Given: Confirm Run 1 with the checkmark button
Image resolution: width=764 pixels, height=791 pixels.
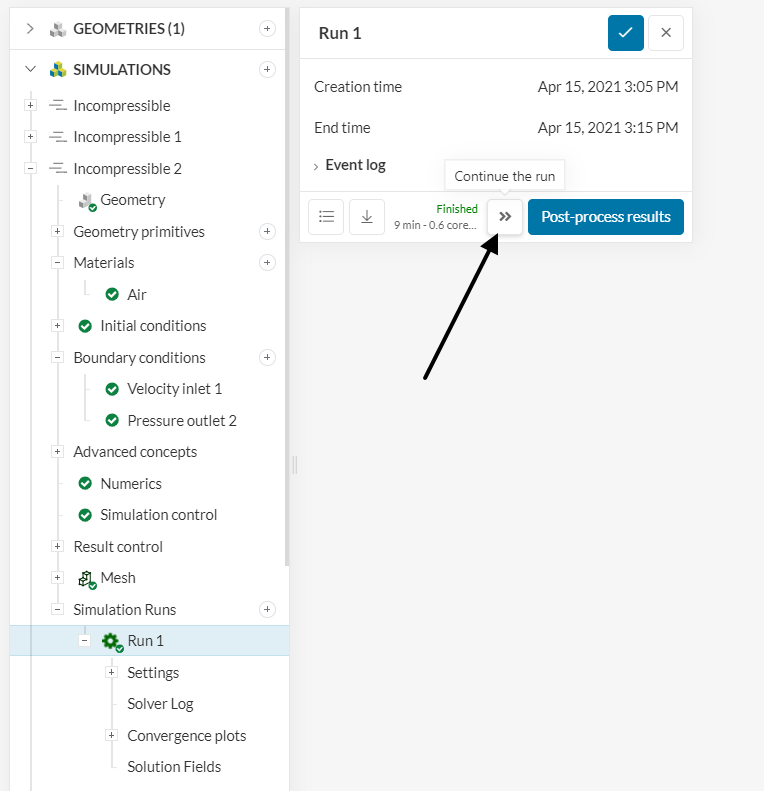Looking at the screenshot, I should click(625, 33).
